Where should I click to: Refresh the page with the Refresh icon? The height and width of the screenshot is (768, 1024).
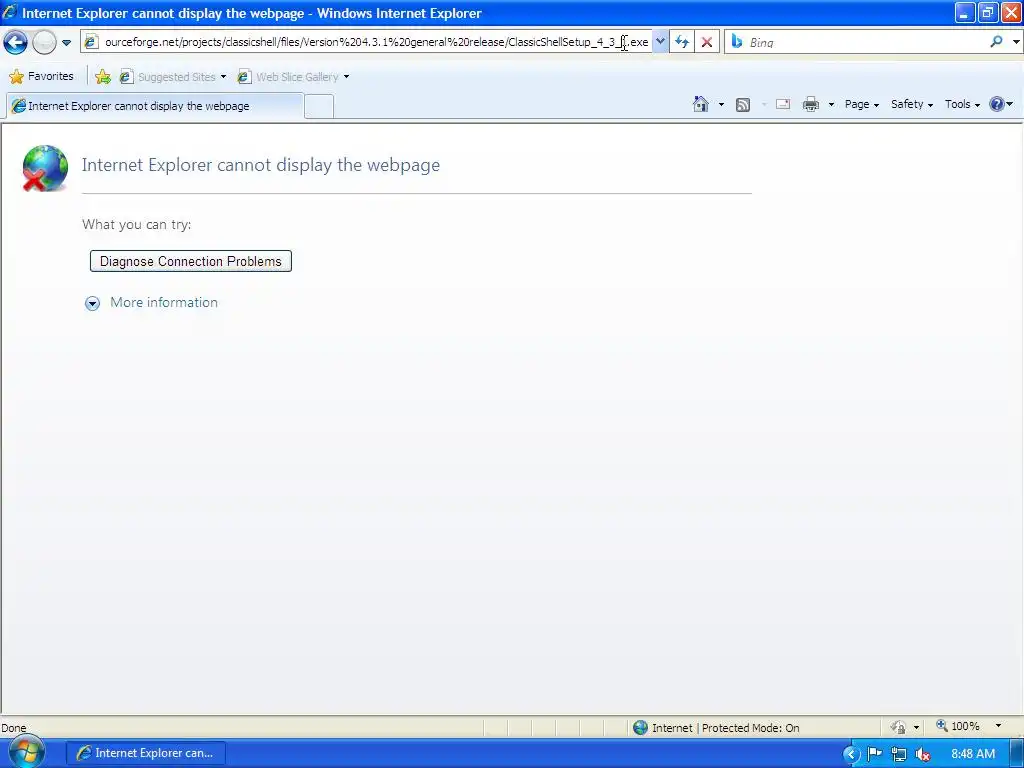tap(682, 42)
